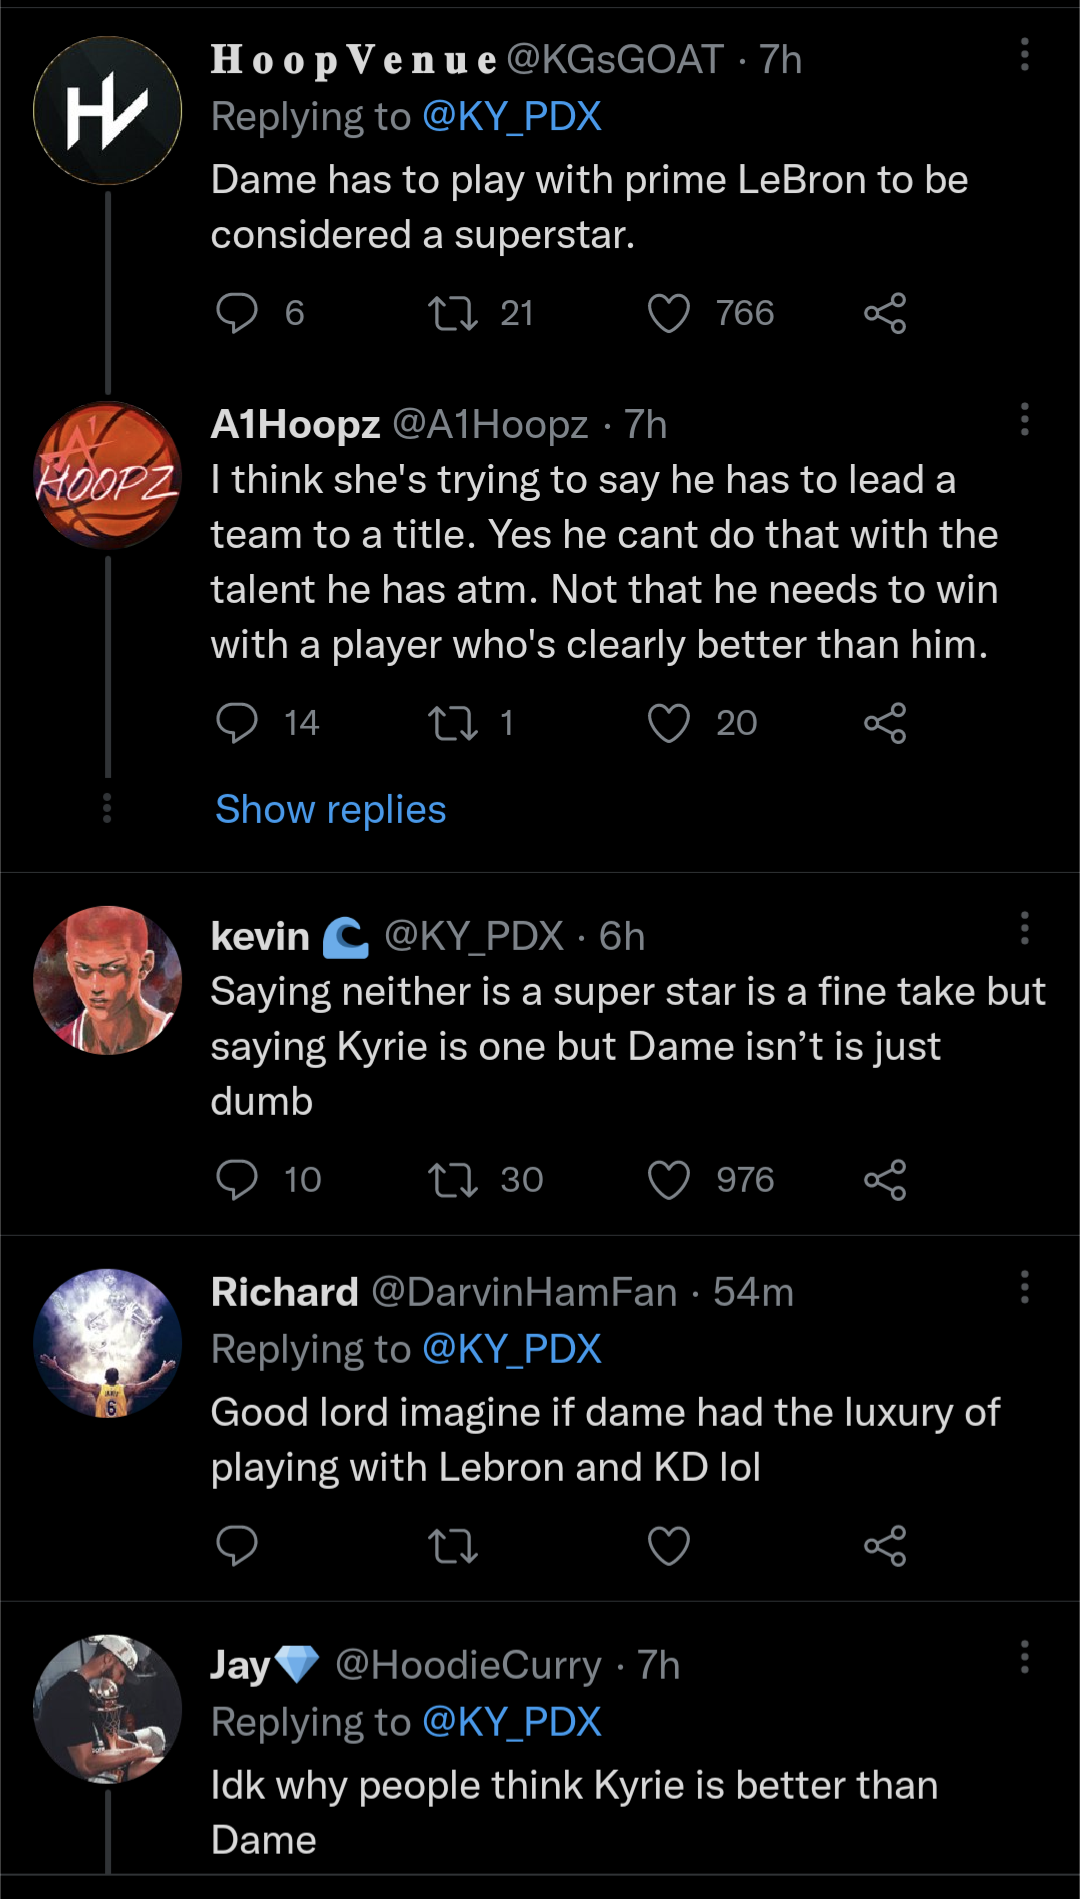
Task: Retweet HoopVenue's tweet with 21 retweets
Action: [453, 313]
